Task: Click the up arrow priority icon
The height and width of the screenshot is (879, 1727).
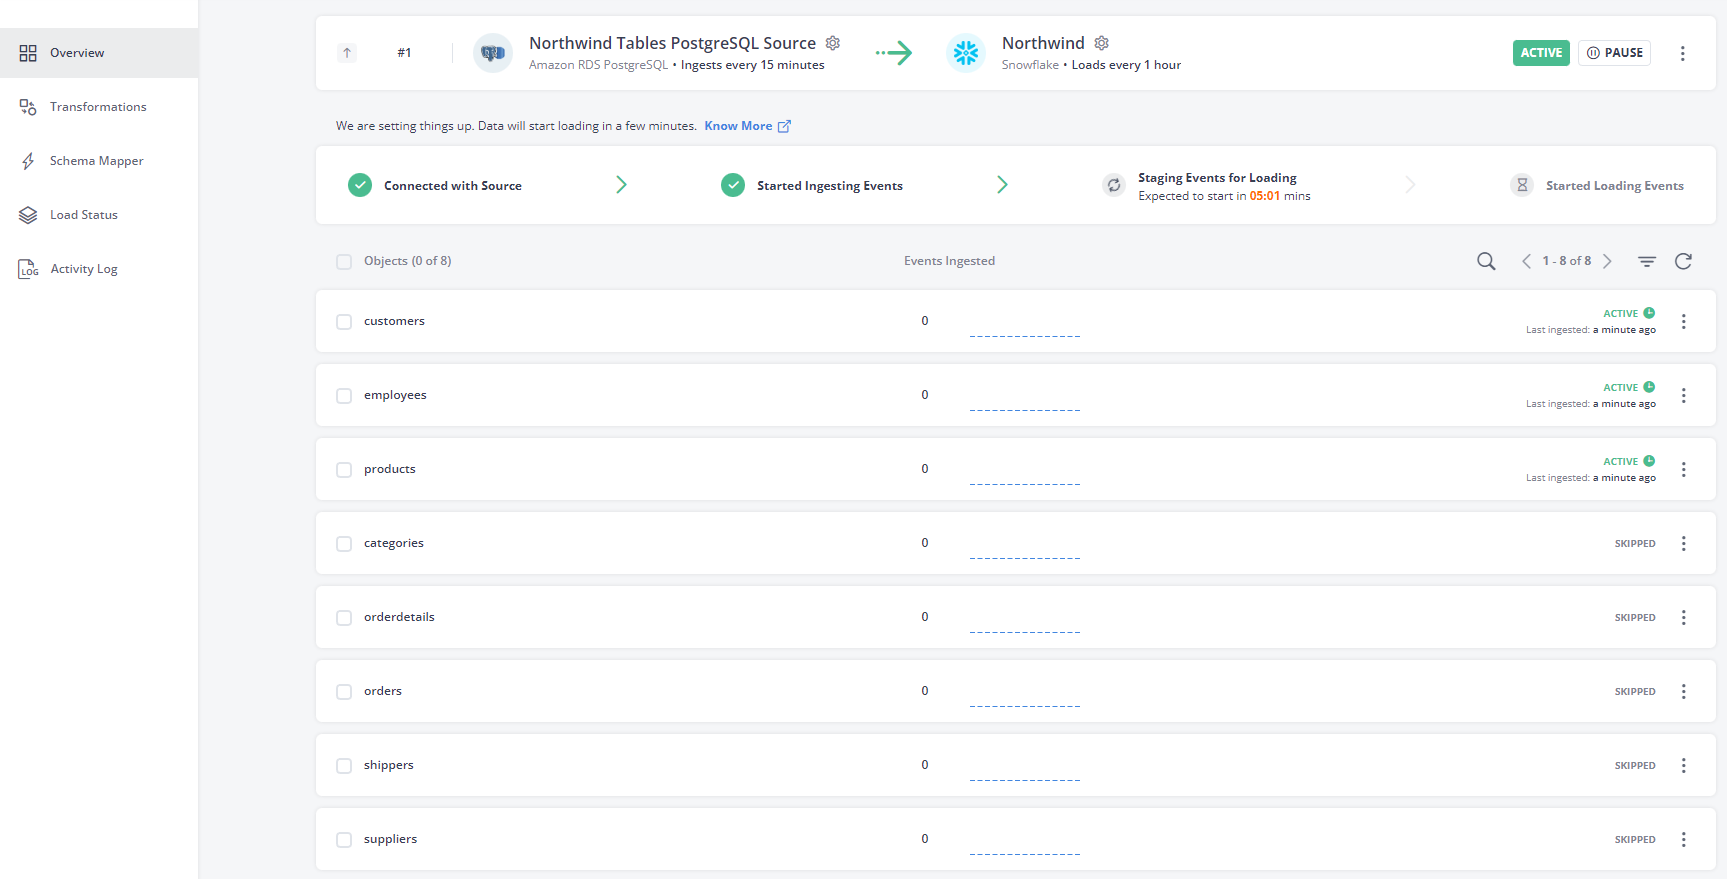Action: point(347,53)
